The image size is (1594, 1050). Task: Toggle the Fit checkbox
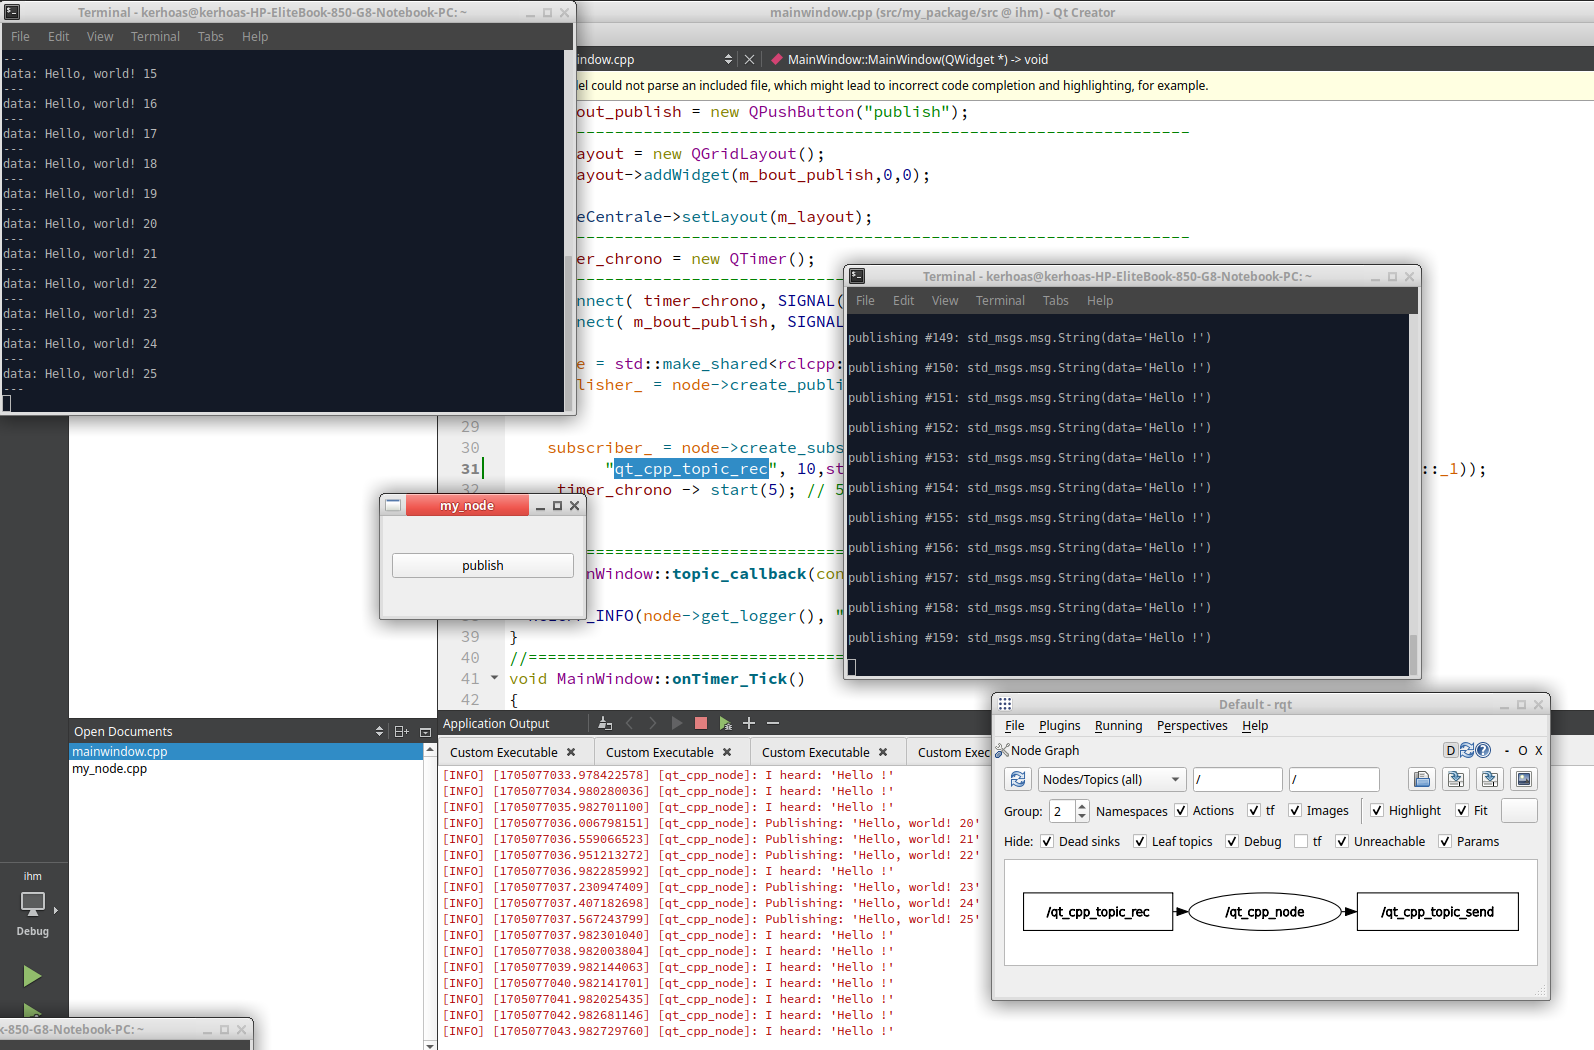point(1462,811)
